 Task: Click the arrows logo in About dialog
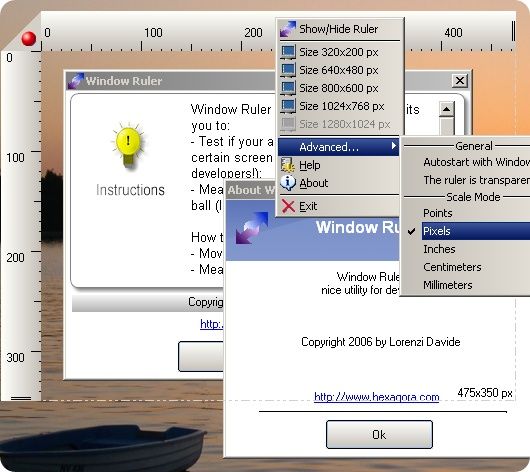pyautogui.click(x=252, y=228)
